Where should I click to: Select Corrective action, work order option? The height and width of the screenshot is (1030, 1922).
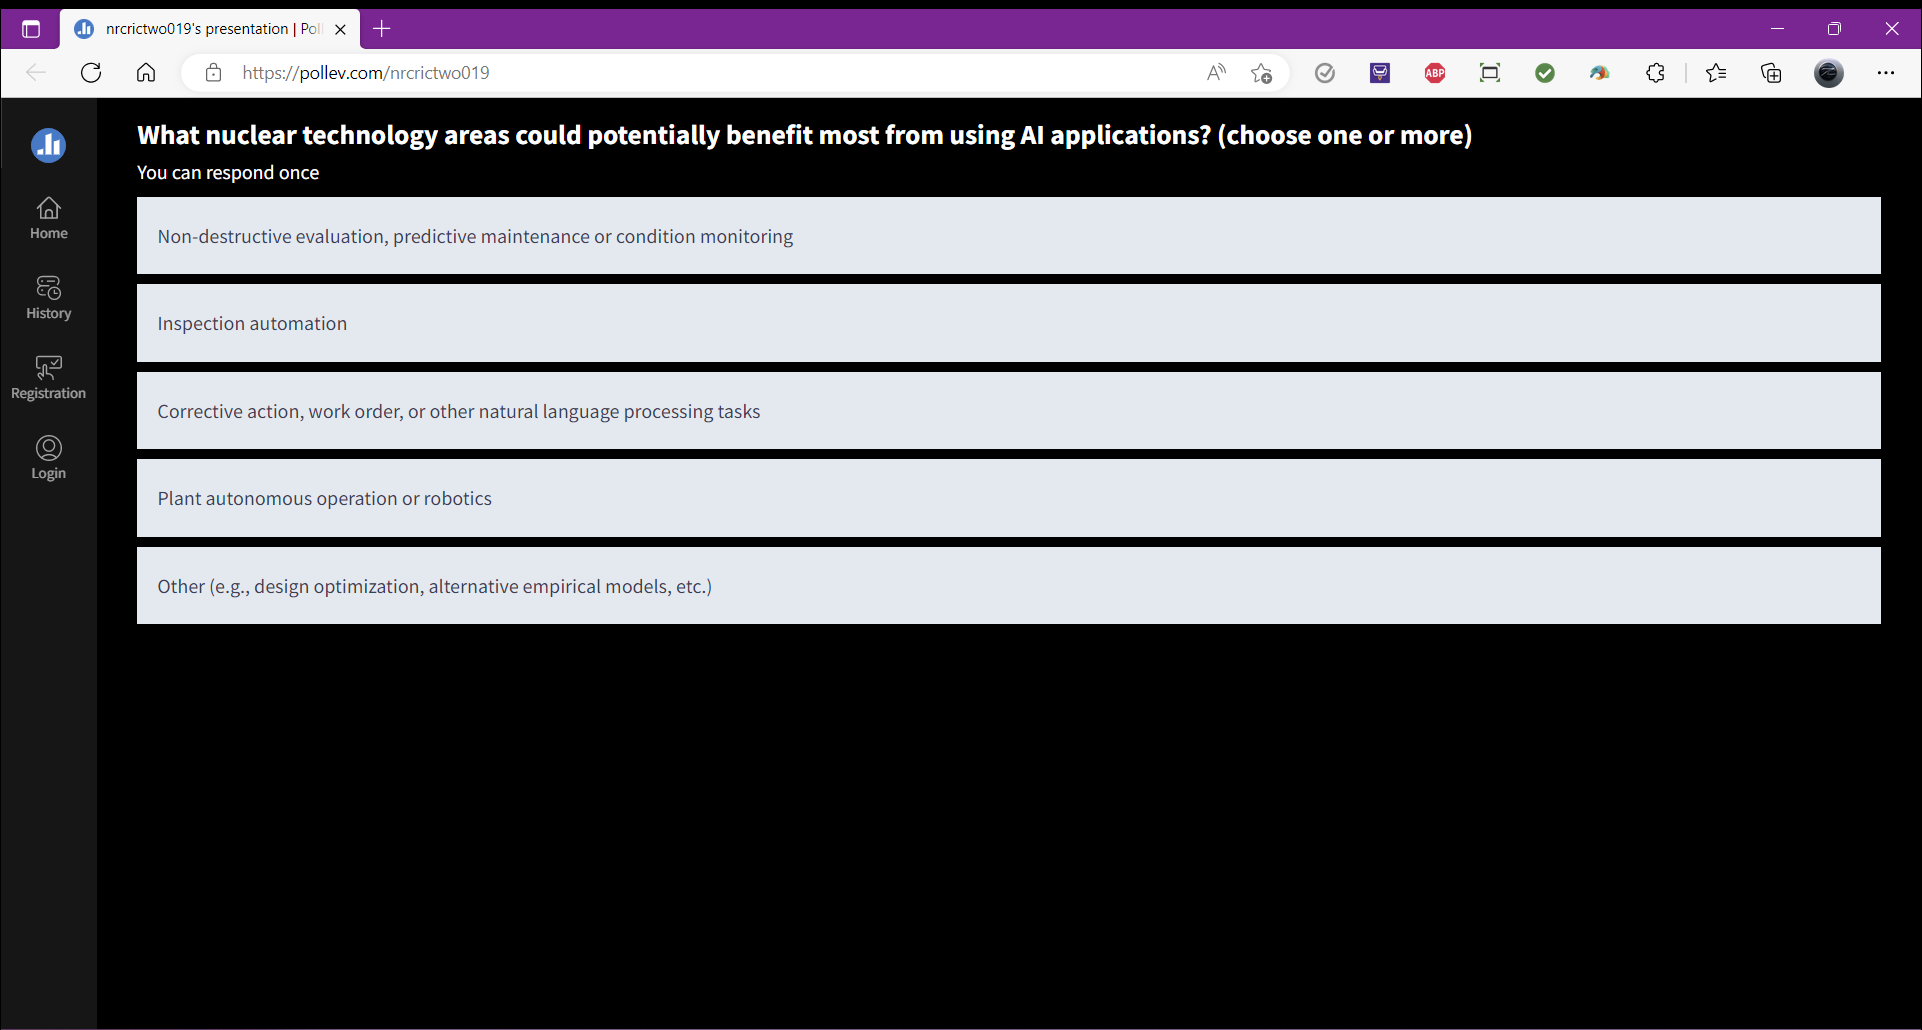tap(1008, 411)
